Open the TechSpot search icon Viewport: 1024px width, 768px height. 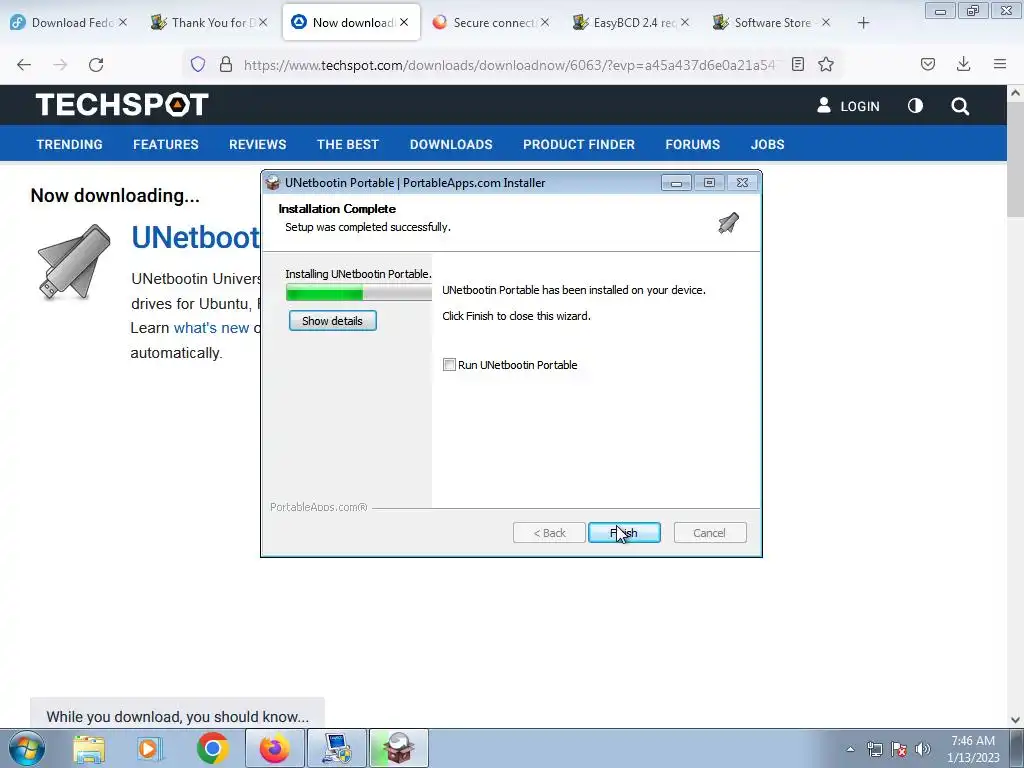pos(960,106)
